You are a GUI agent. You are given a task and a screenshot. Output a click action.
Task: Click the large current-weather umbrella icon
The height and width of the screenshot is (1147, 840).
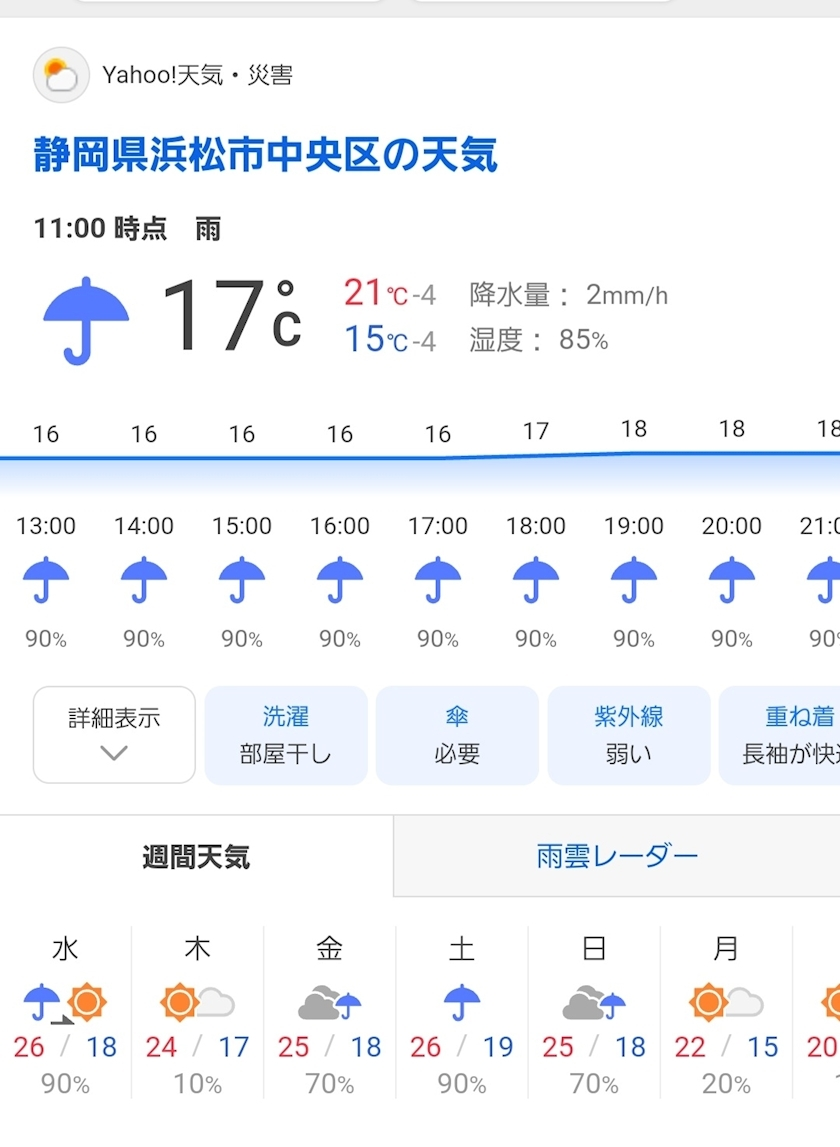coord(86,320)
